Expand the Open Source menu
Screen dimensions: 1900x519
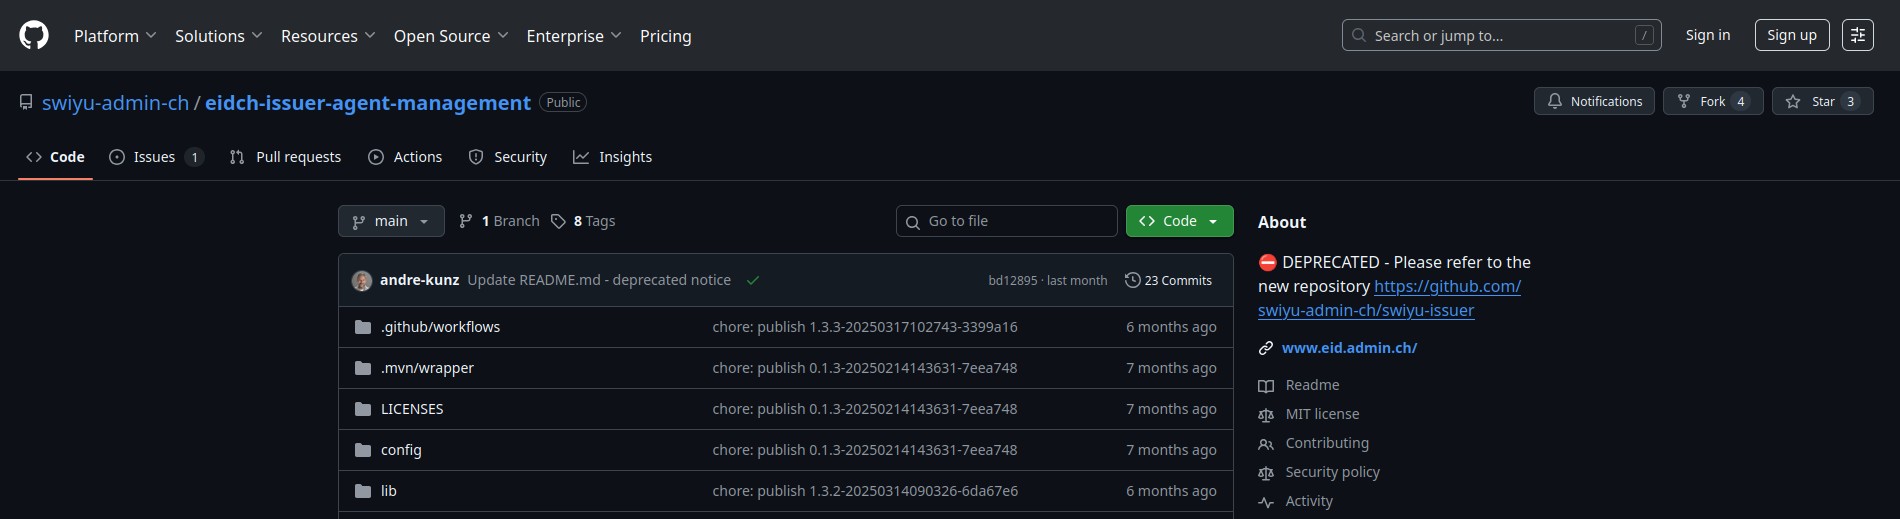(451, 36)
